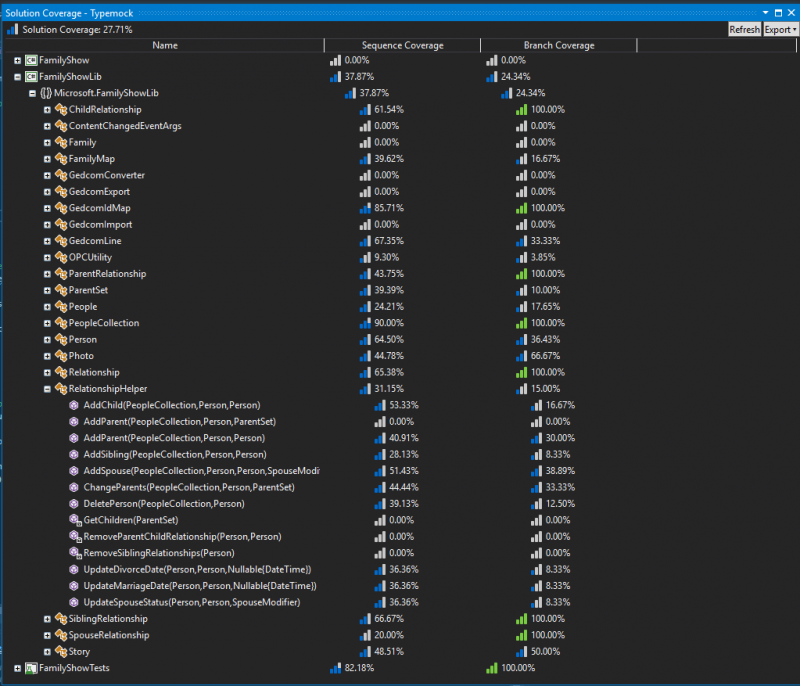
Task: Click the Refresh button
Action: pos(744,30)
